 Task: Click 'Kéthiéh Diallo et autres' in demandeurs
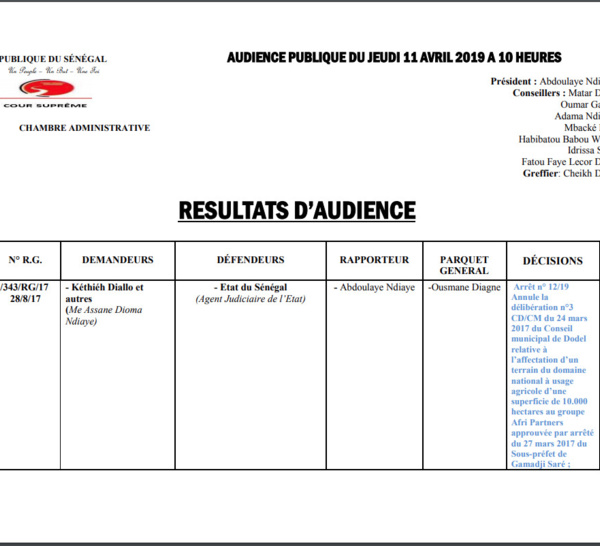click(x=104, y=293)
